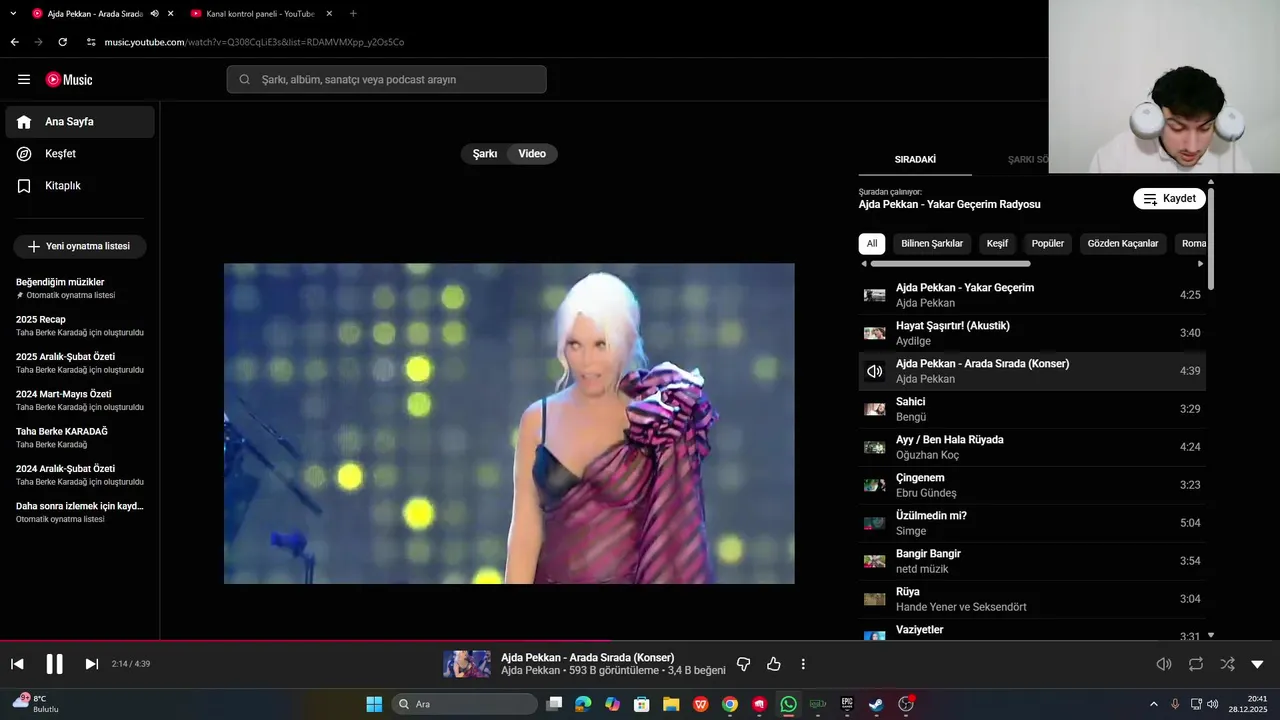Go to Ana Sayfa in sidebar
This screenshot has width=1280, height=720.
click(80, 122)
